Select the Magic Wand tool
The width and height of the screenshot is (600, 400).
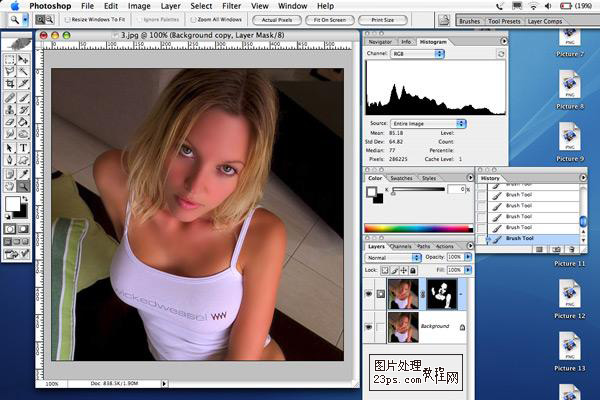pyautogui.click(x=23, y=71)
